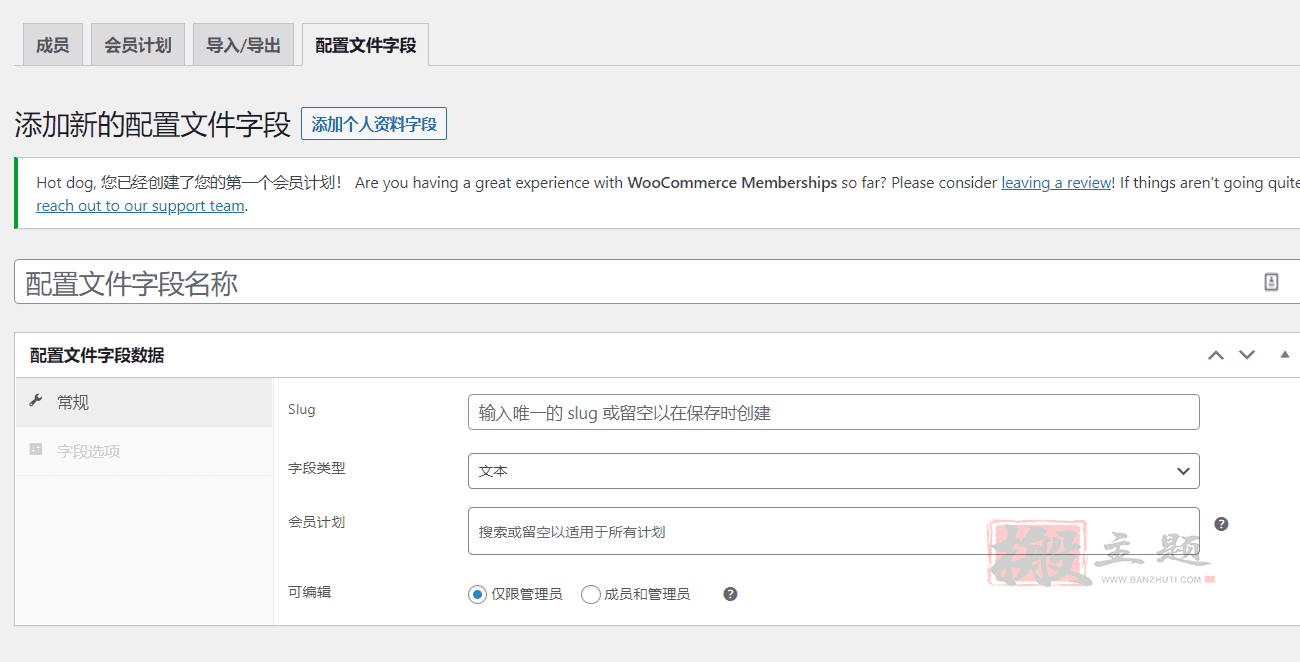The width and height of the screenshot is (1300, 662).
Task: Follow the leaving a review link
Action: click(1056, 183)
